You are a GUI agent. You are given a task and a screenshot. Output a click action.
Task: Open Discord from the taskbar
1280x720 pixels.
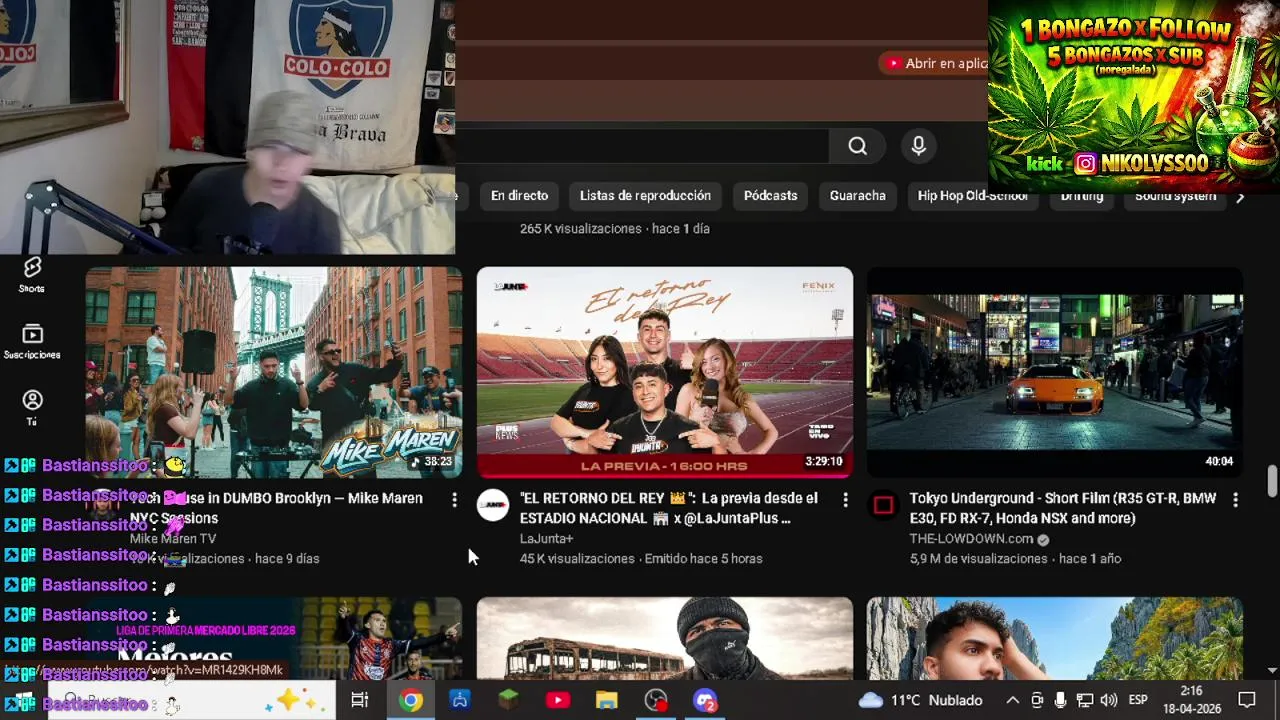coord(705,700)
